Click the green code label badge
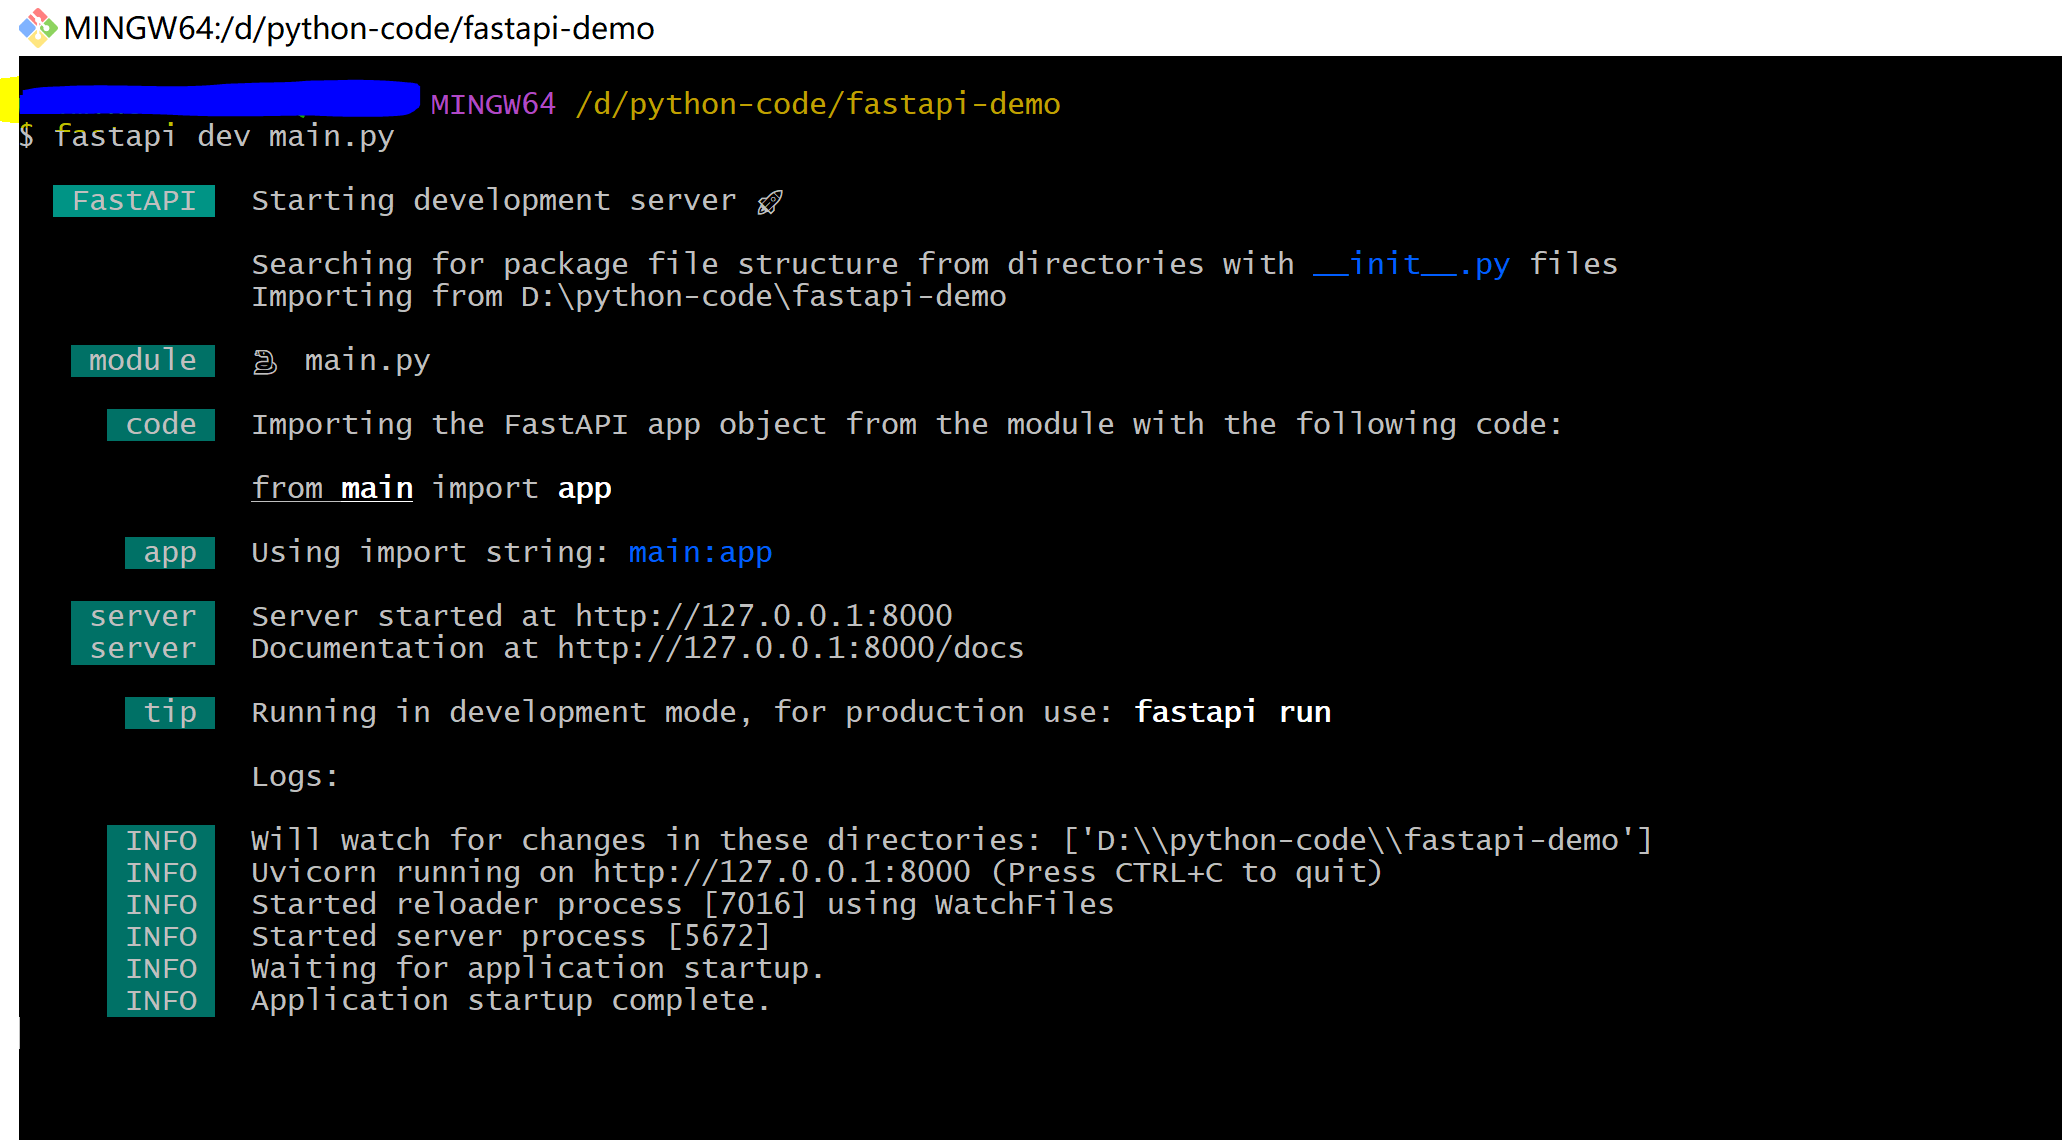 point(161,424)
